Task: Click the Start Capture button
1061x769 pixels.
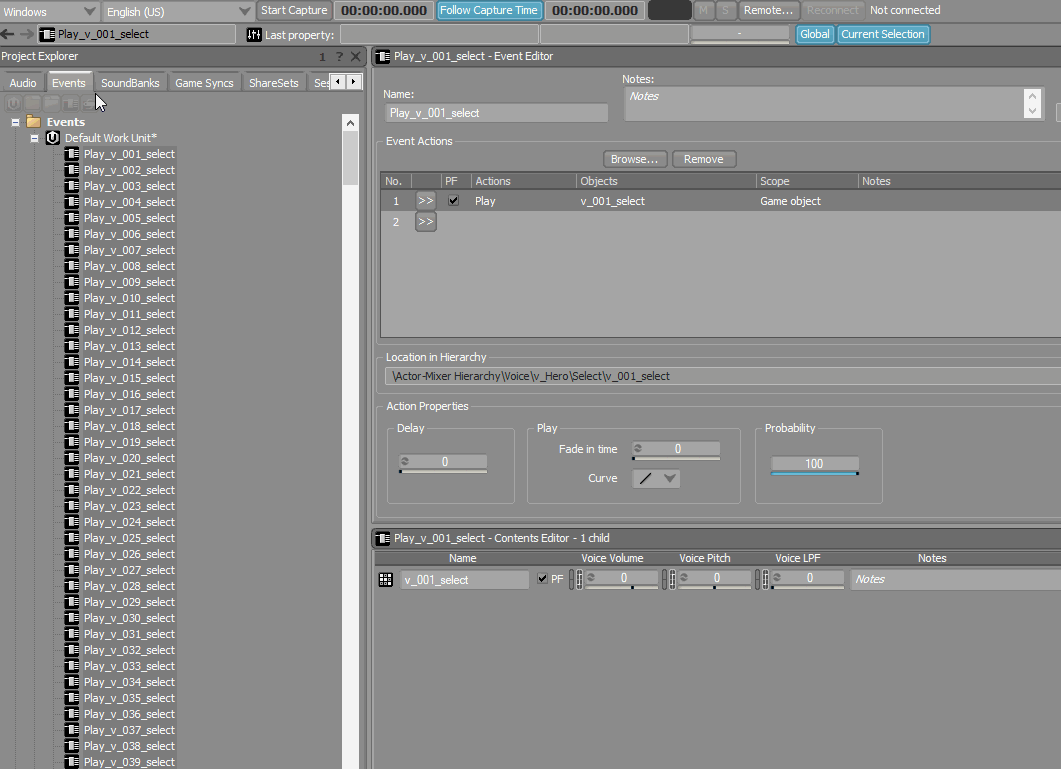Action: pyautogui.click(x=294, y=10)
